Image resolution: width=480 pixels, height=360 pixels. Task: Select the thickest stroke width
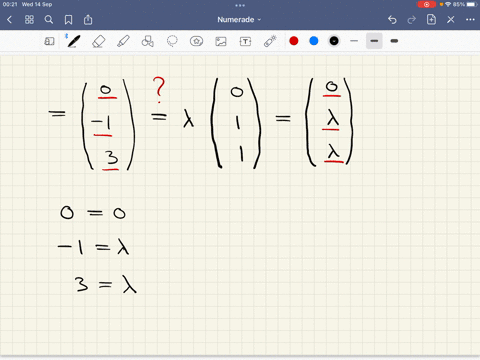coord(394,41)
